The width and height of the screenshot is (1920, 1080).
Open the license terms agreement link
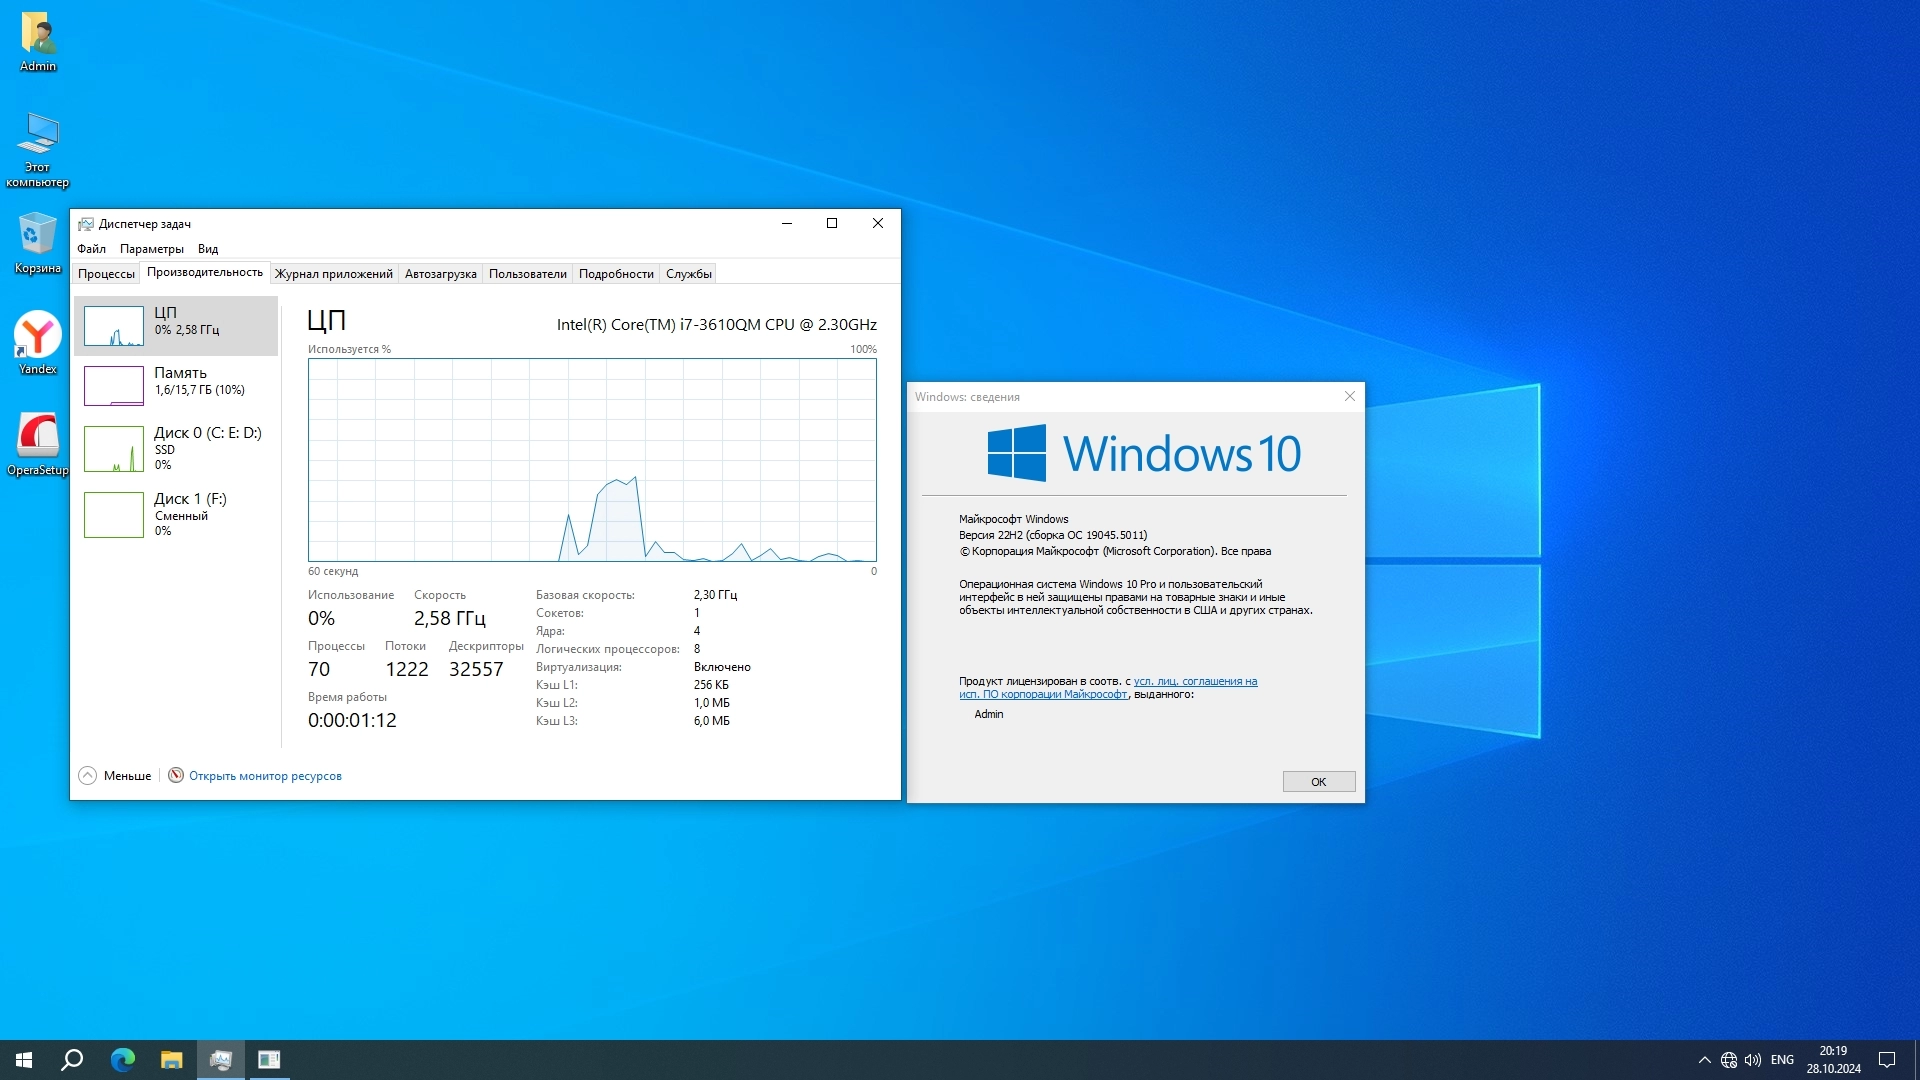(x=1195, y=682)
